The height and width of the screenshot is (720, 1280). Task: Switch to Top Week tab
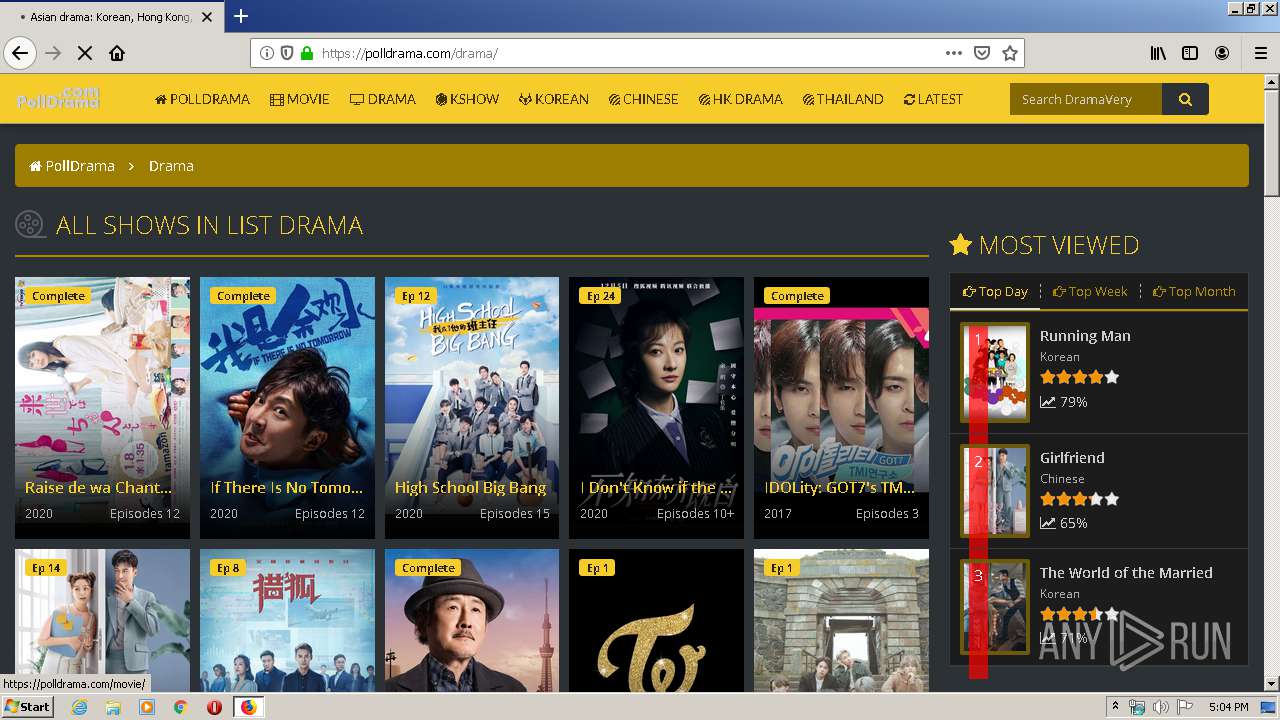point(1090,291)
